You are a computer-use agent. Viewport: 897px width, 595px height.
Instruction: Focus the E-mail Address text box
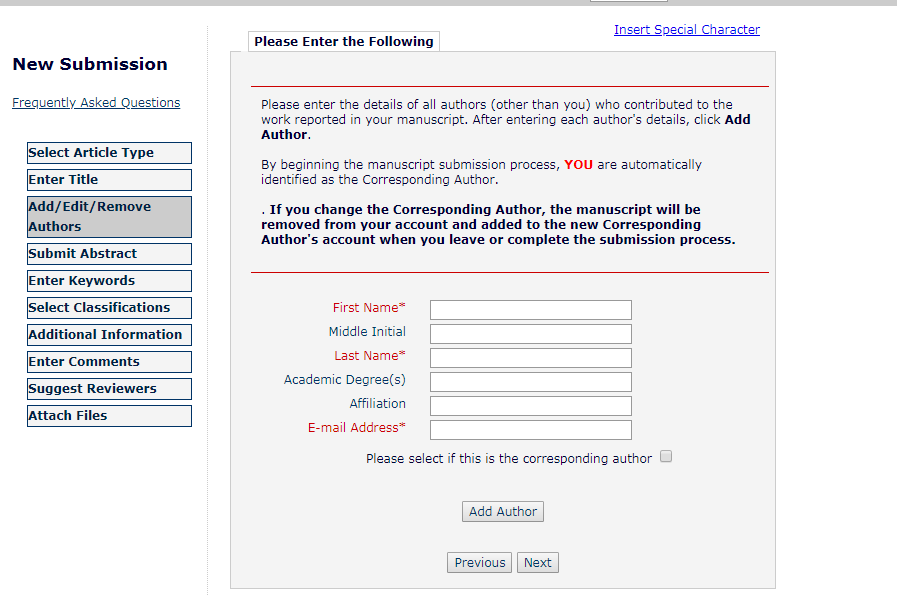point(530,430)
